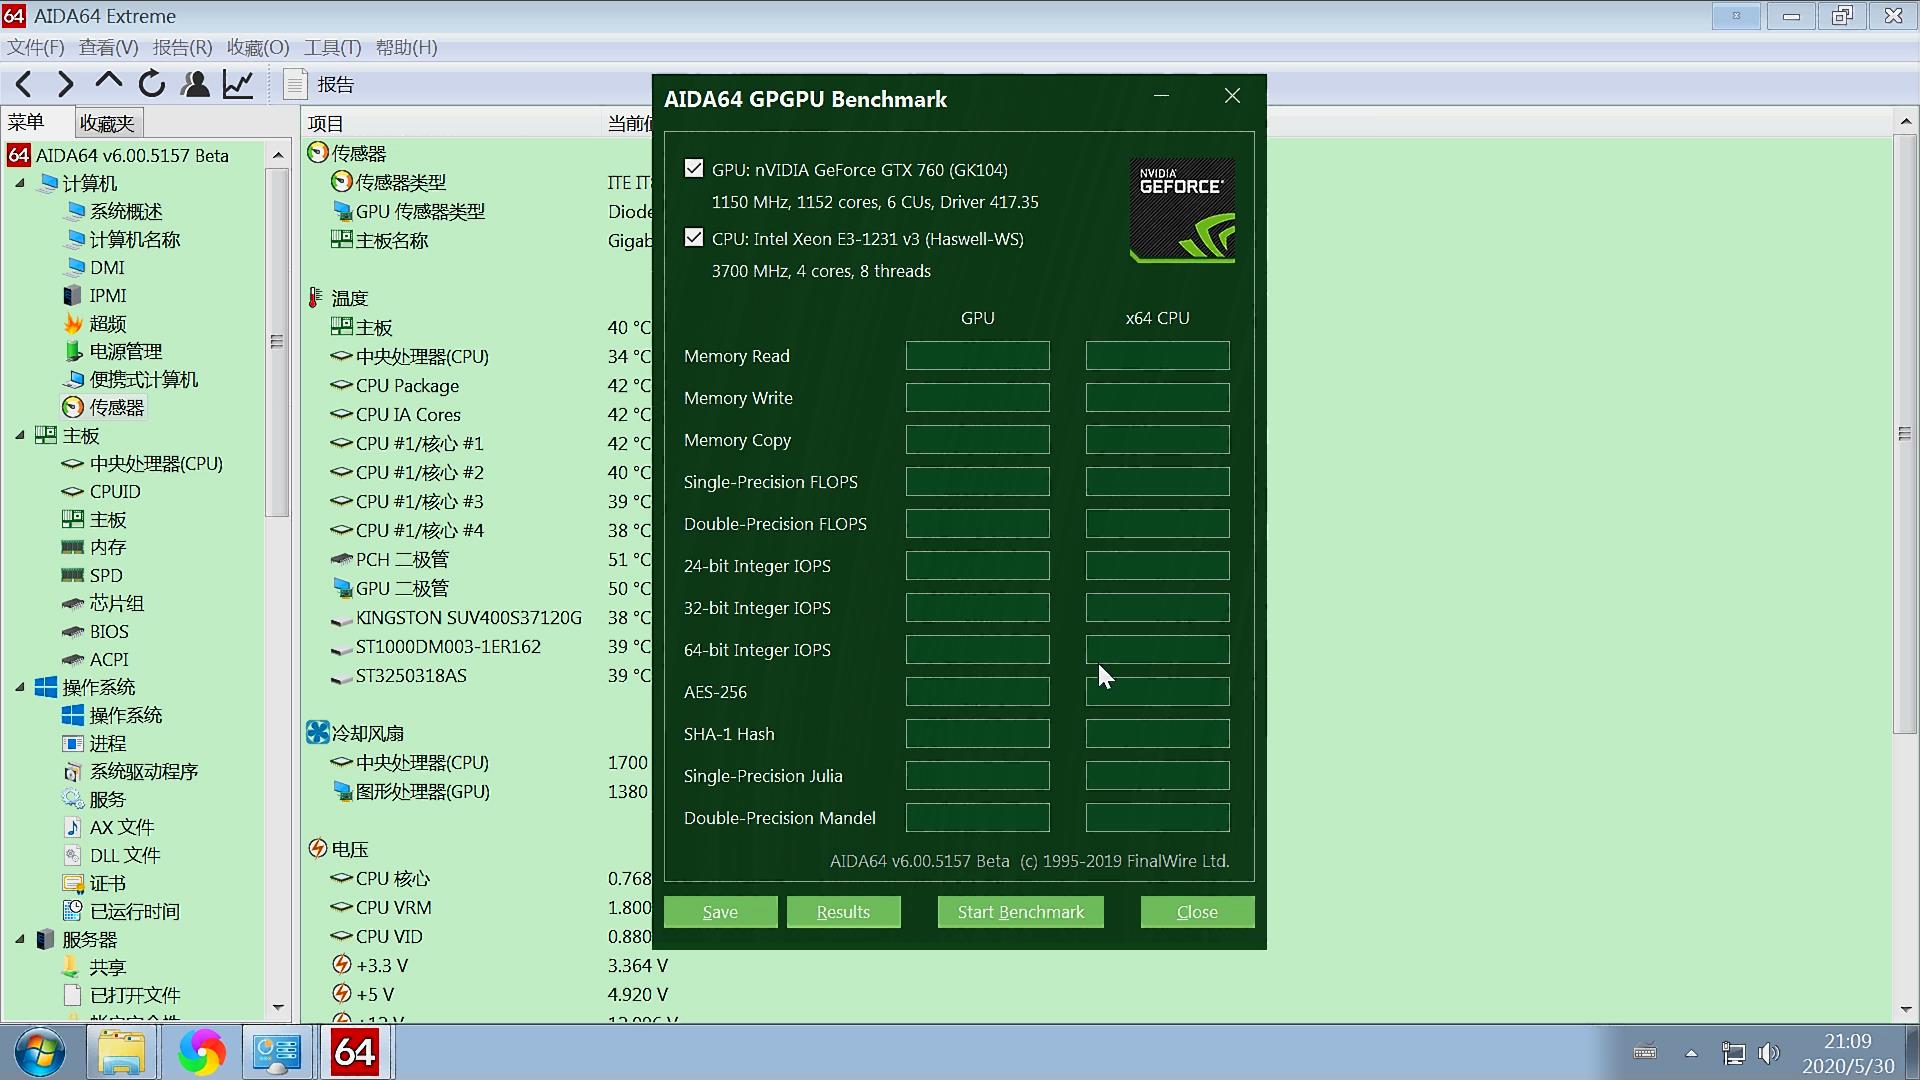Image resolution: width=1920 pixels, height=1080 pixels.
Task: Click the Start Benchmark button
Action: coord(1020,912)
